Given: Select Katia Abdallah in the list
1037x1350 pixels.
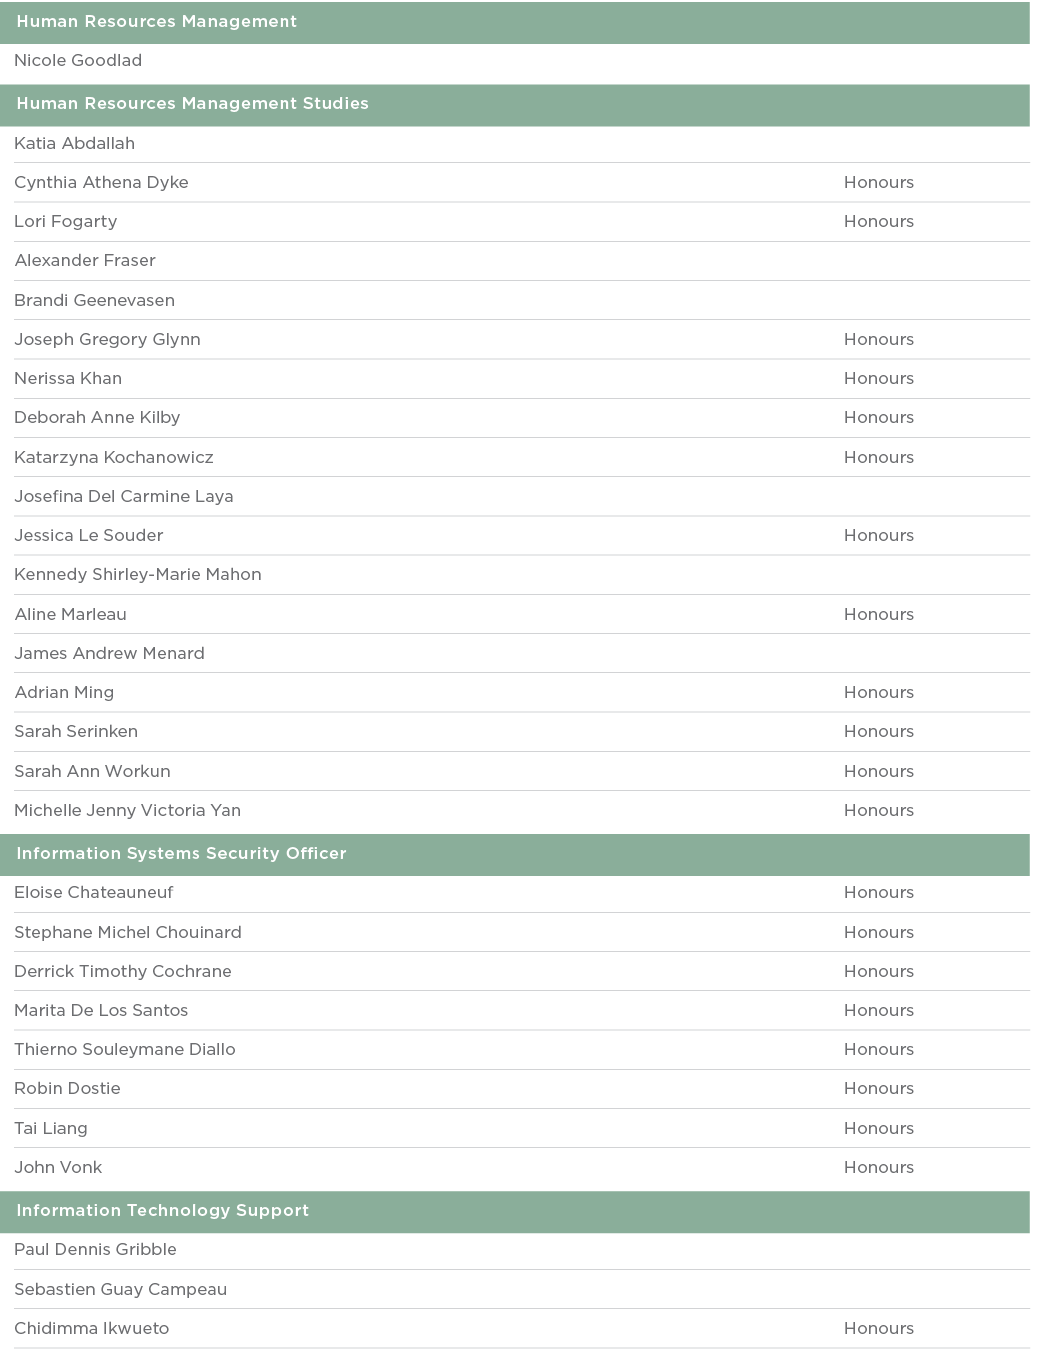Looking at the screenshot, I should 74,143.
